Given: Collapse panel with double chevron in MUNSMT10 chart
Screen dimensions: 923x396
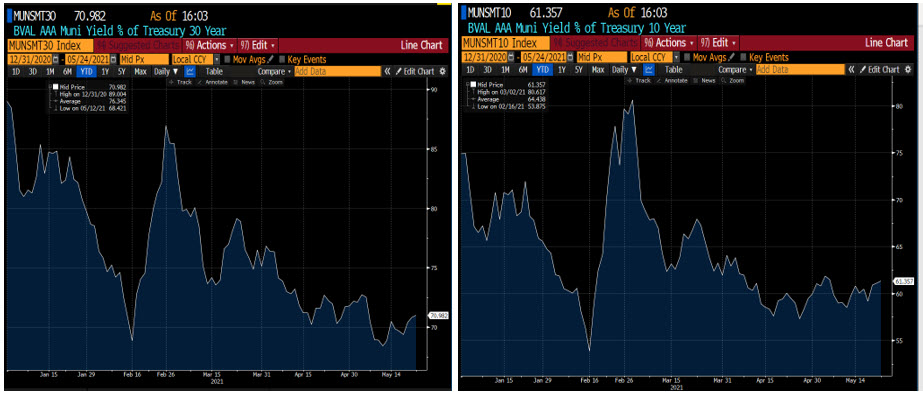Looking at the screenshot, I should [851, 69].
